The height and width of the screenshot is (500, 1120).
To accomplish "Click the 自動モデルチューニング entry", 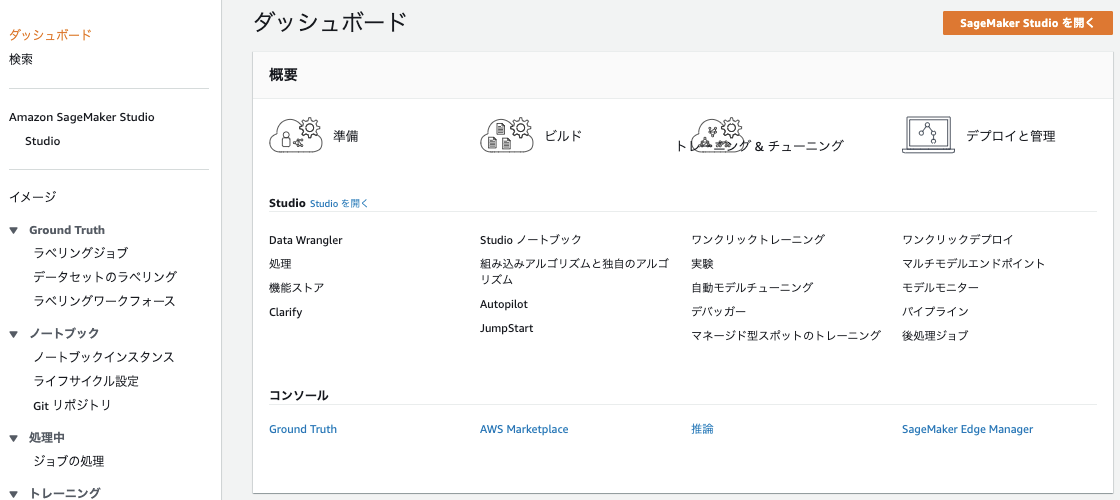I will click(752, 288).
